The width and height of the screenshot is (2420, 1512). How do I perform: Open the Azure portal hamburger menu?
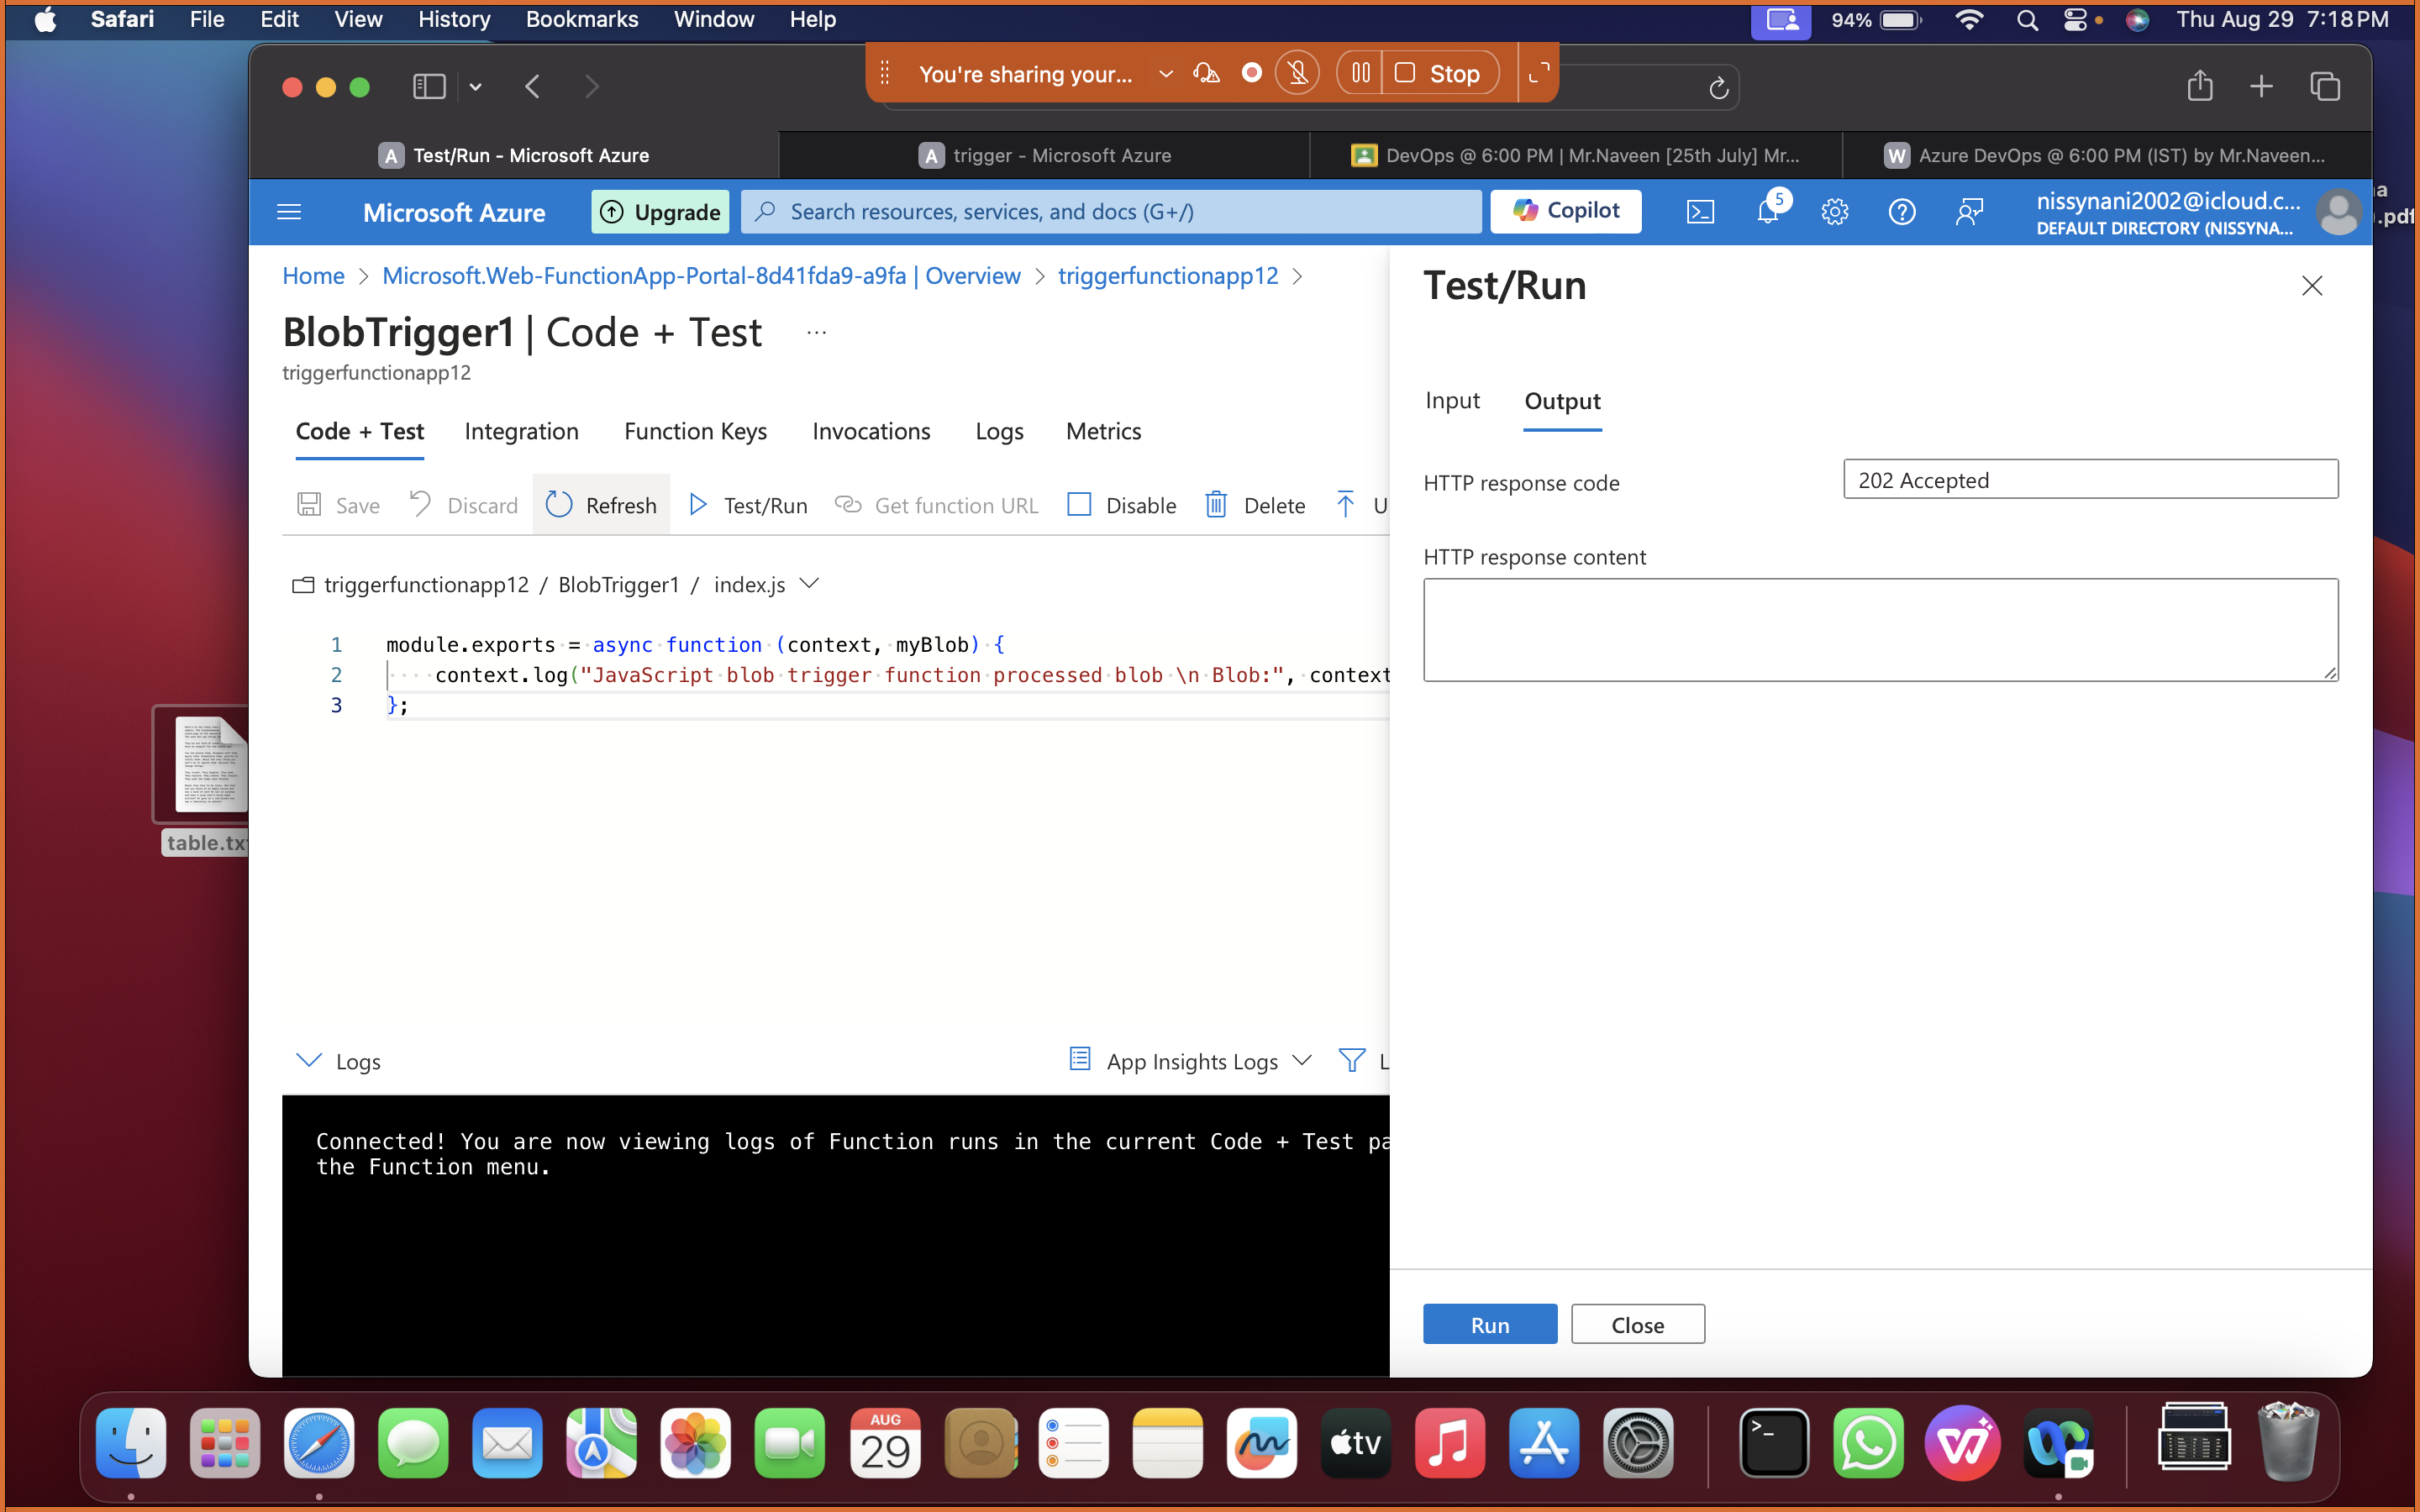(x=289, y=211)
